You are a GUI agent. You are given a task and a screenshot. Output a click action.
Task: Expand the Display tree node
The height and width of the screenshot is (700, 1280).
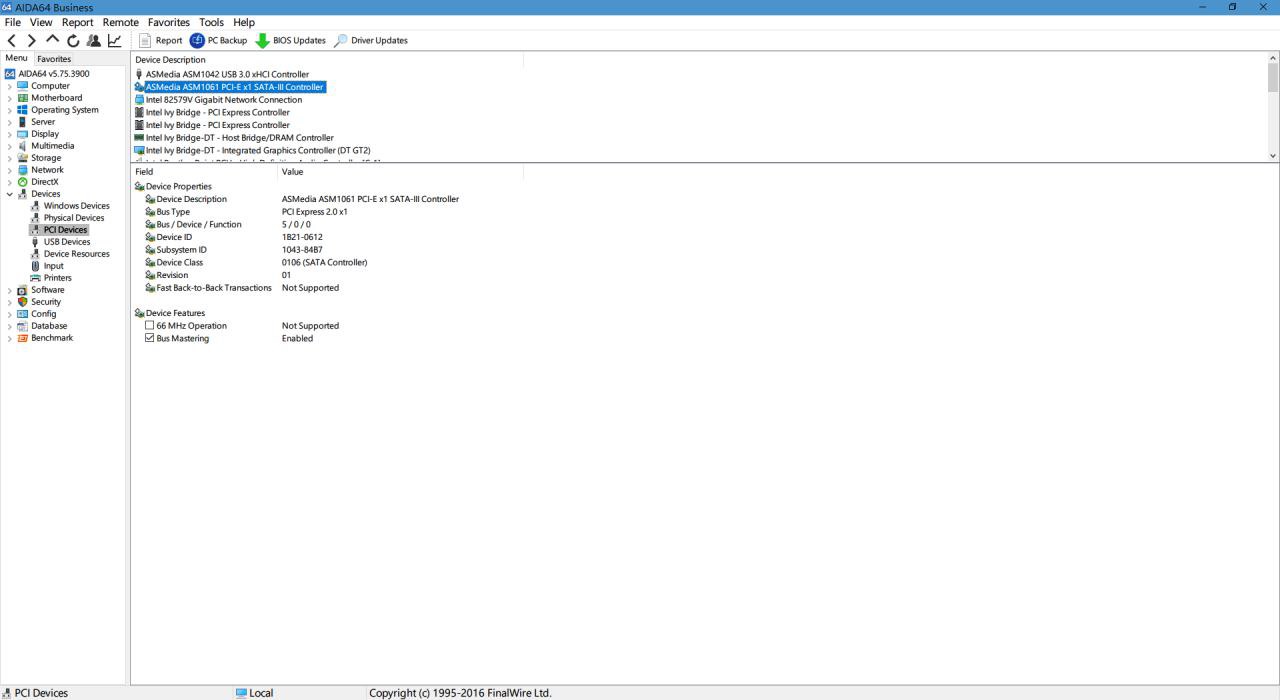(x=10, y=134)
